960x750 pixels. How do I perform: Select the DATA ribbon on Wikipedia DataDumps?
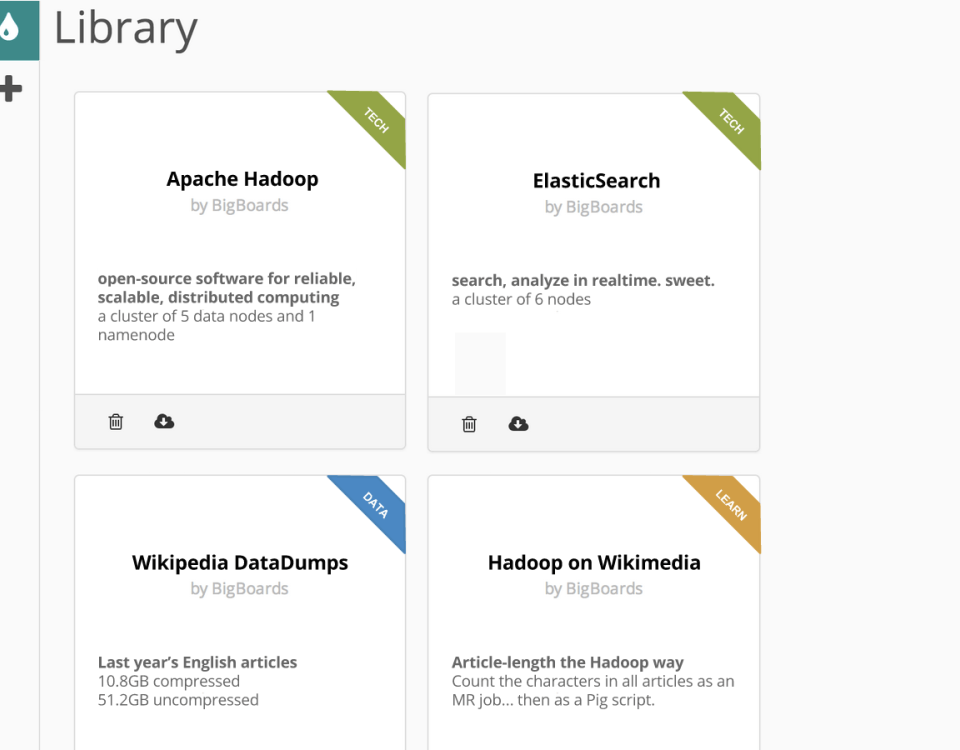coord(373,506)
